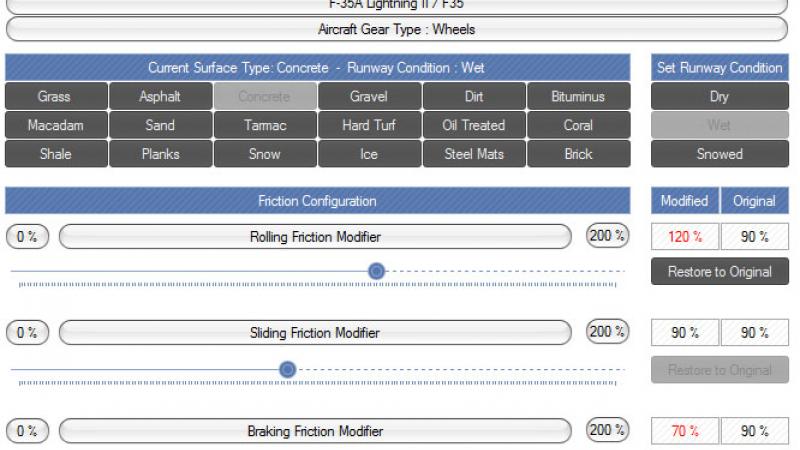Screen dimensions: 800x450
Task: Click the Friction Configuration header
Action: (317, 201)
